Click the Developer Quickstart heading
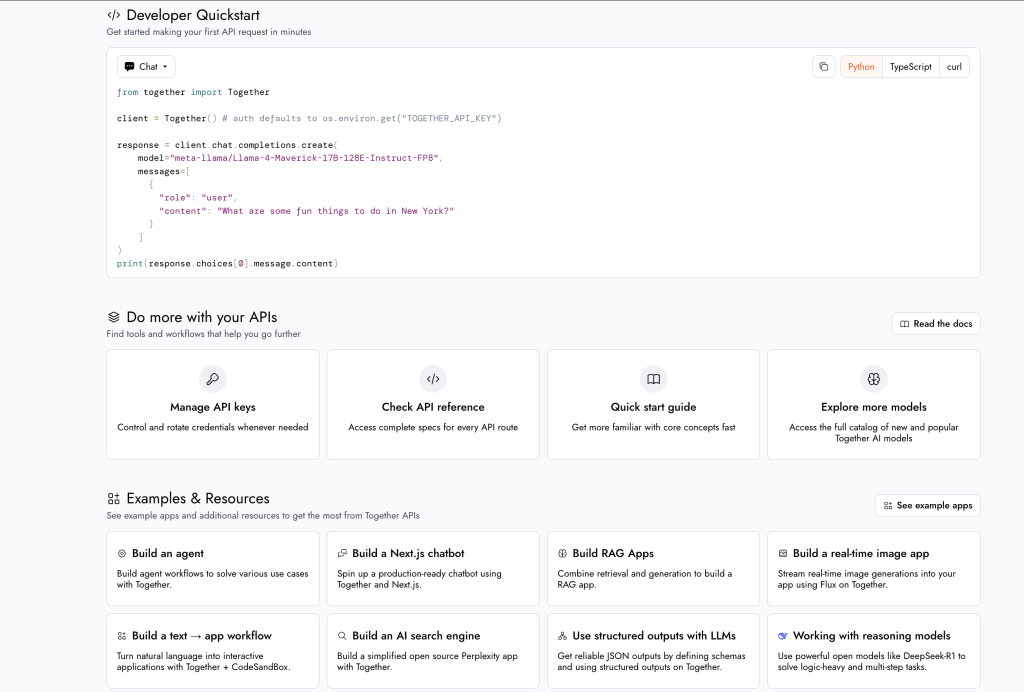The width and height of the screenshot is (1024, 692). tap(193, 15)
